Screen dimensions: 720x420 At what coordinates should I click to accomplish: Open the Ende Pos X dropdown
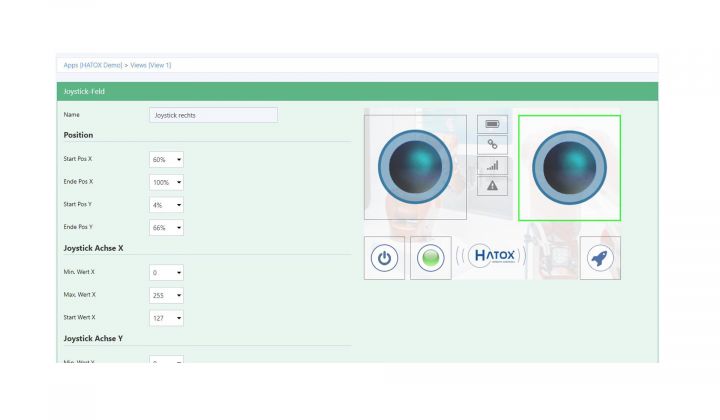[x=166, y=182]
